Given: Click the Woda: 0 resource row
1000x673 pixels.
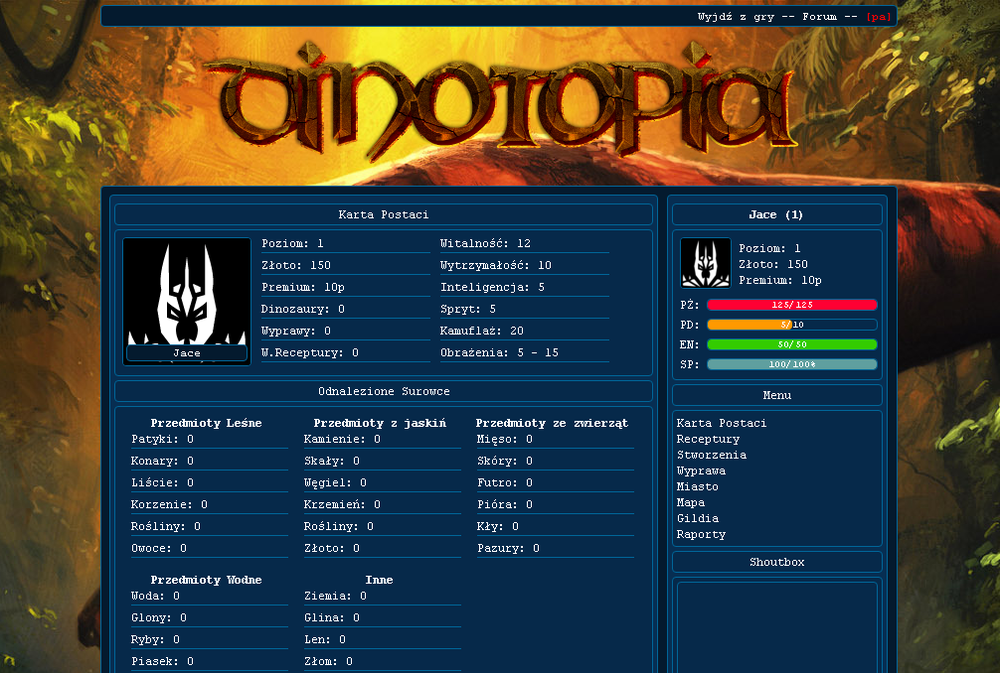Looking at the screenshot, I should click(209, 596).
